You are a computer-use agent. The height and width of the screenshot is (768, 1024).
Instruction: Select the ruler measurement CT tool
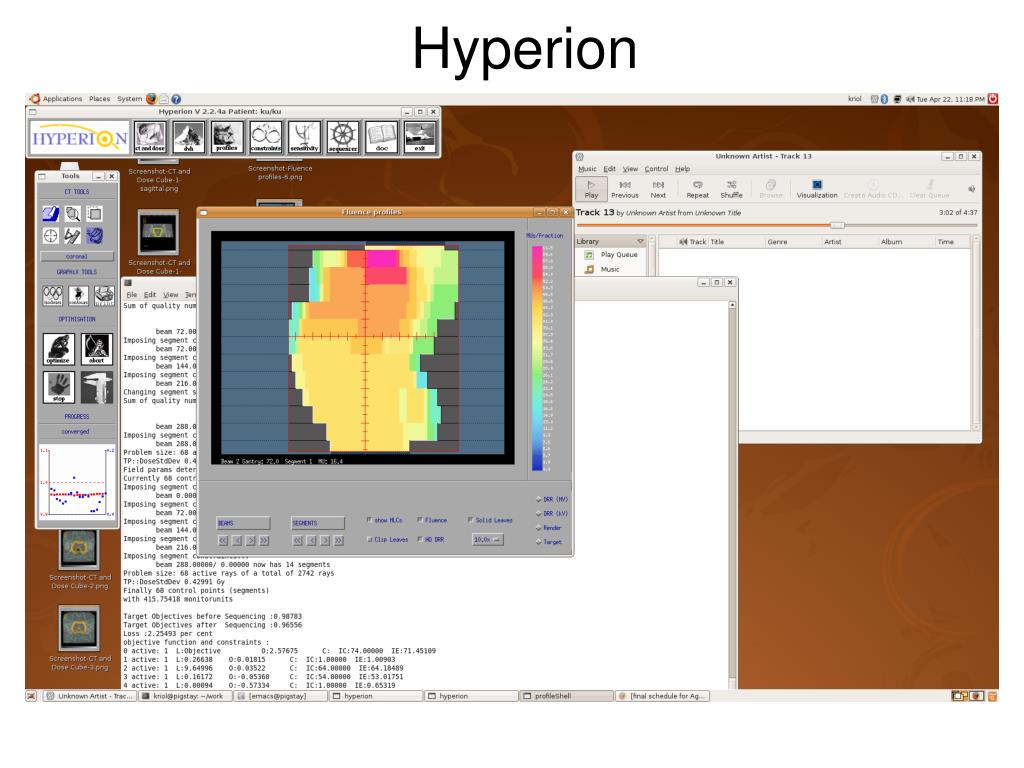pos(72,236)
